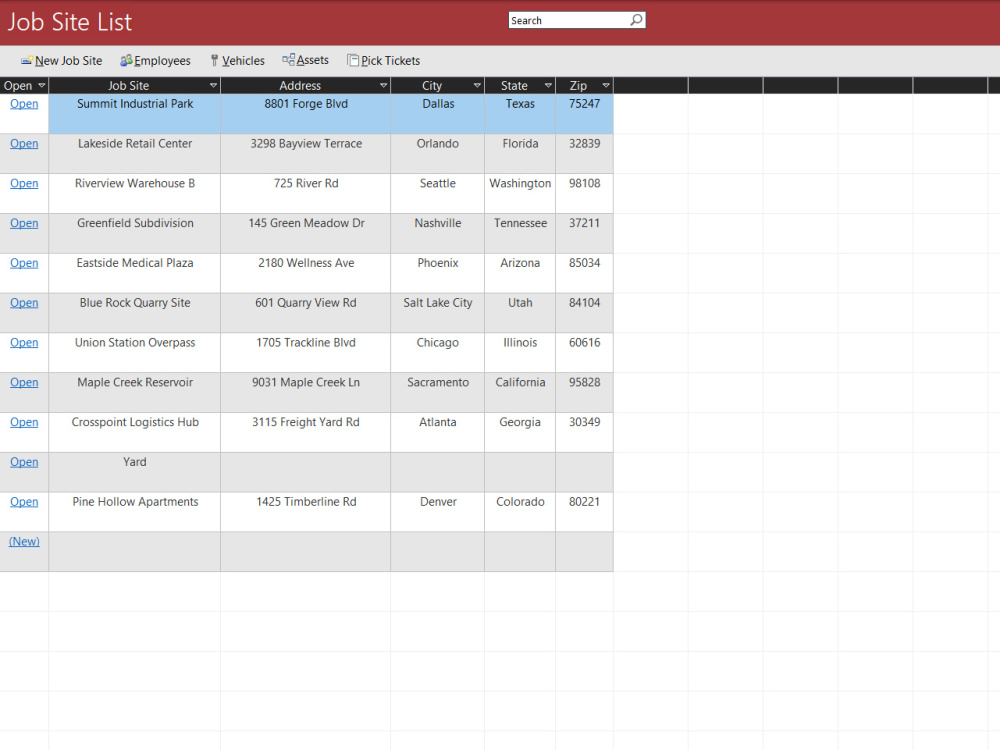Select the Denver city cell
The height and width of the screenshot is (750, 1000).
pyautogui.click(x=438, y=511)
